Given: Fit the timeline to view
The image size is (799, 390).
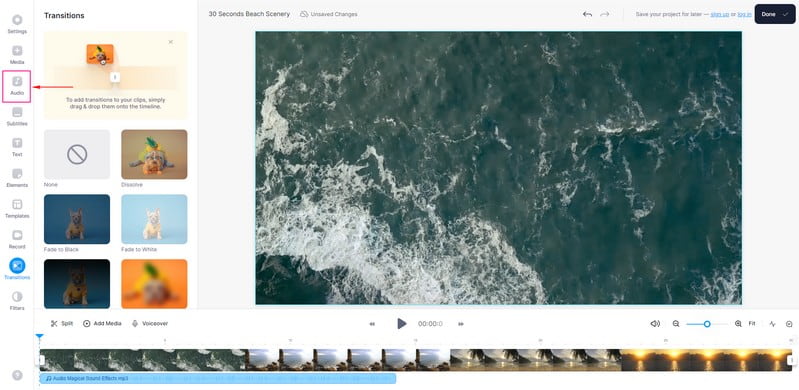Looking at the screenshot, I should point(752,324).
